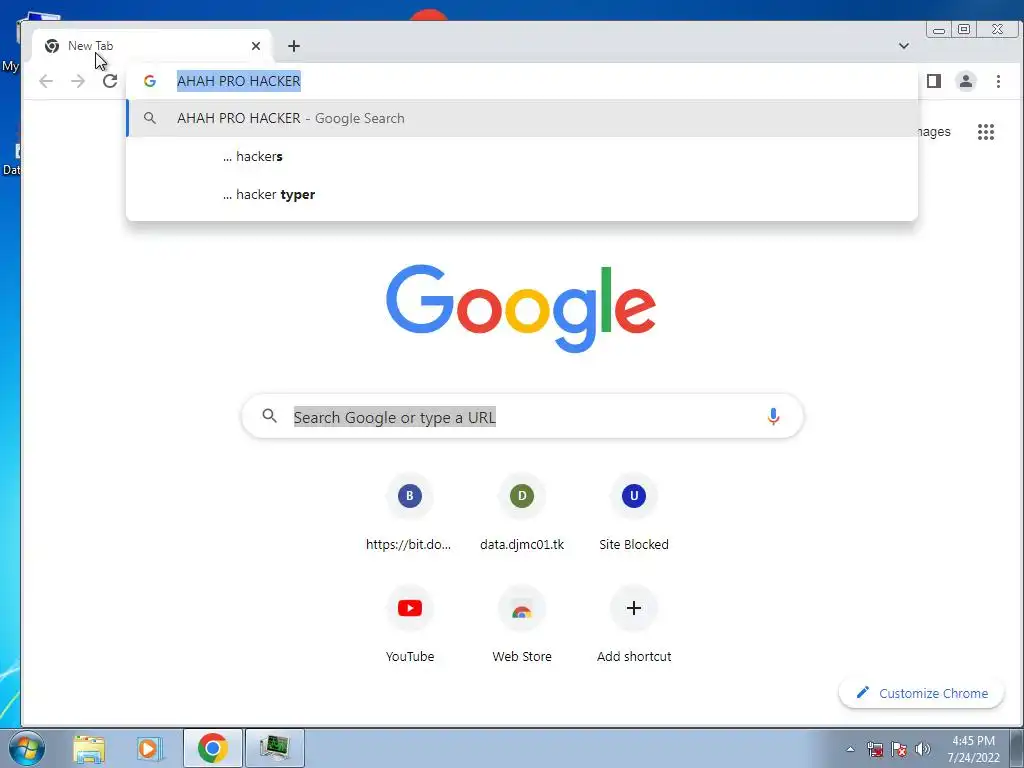
Task: Click the browser back arrow
Action: (46, 81)
